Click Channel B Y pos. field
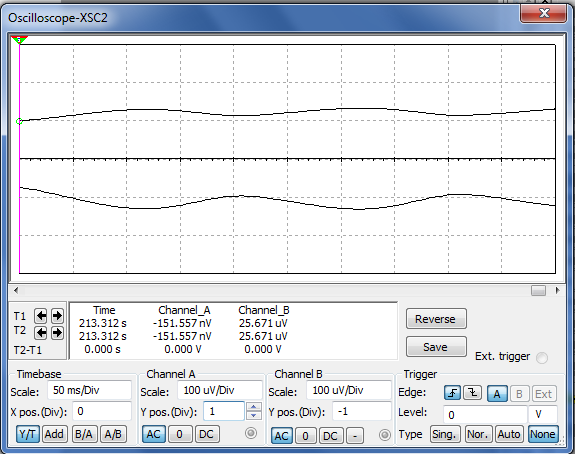Viewport: 575px width, 454px height. click(x=362, y=411)
